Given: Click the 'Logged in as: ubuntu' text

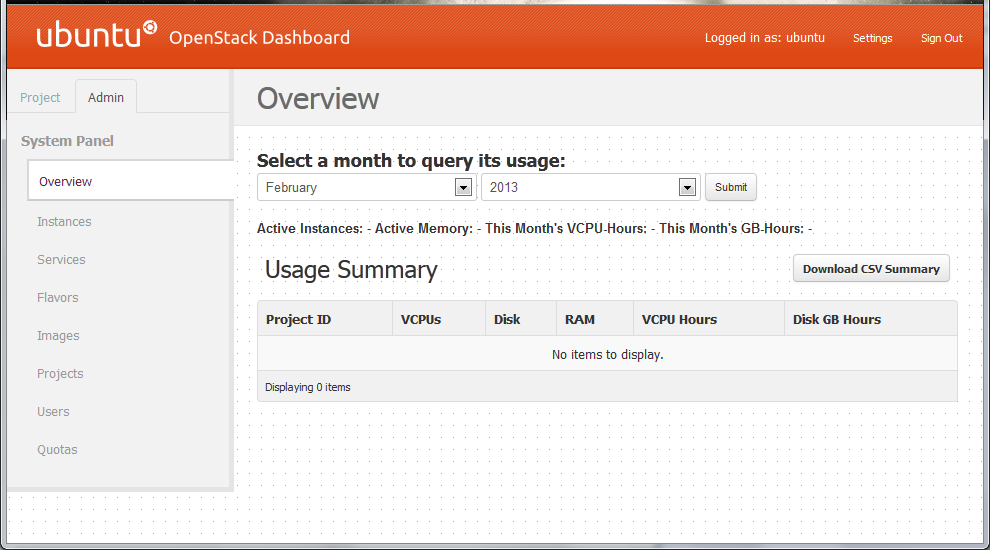Looking at the screenshot, I should (x=765, y=38).
